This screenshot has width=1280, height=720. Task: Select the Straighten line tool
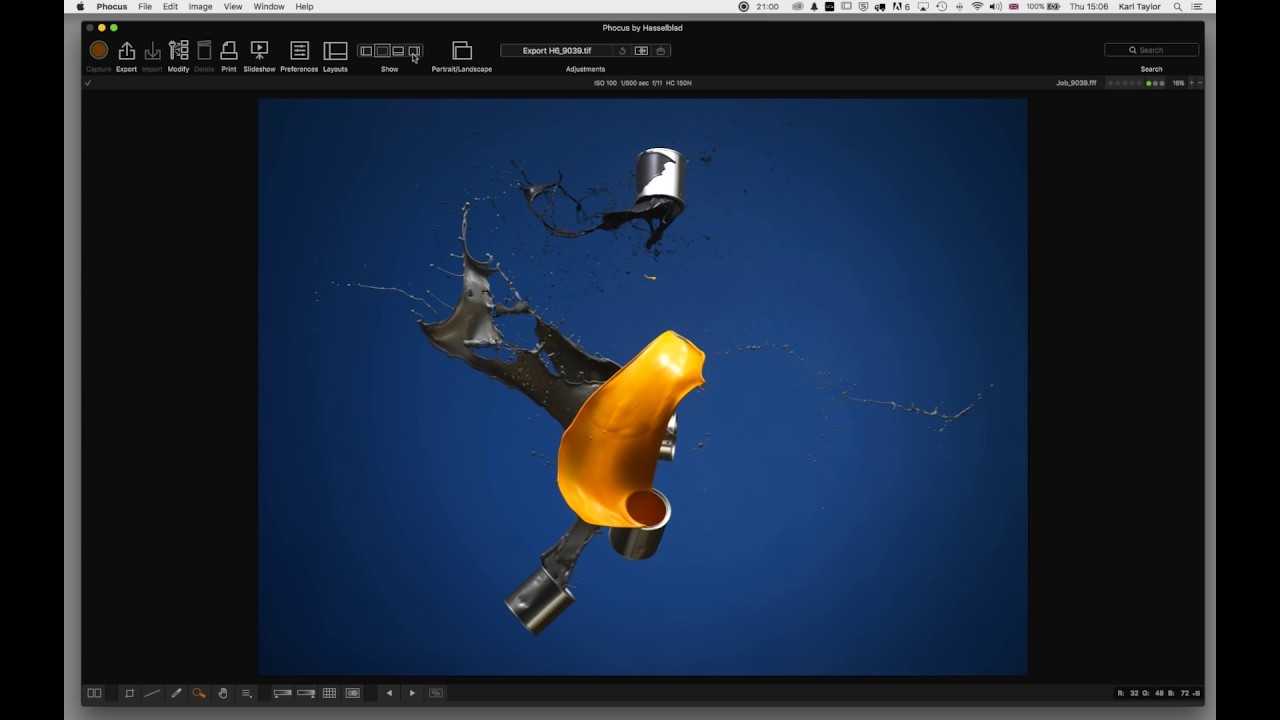coord(152,693)
